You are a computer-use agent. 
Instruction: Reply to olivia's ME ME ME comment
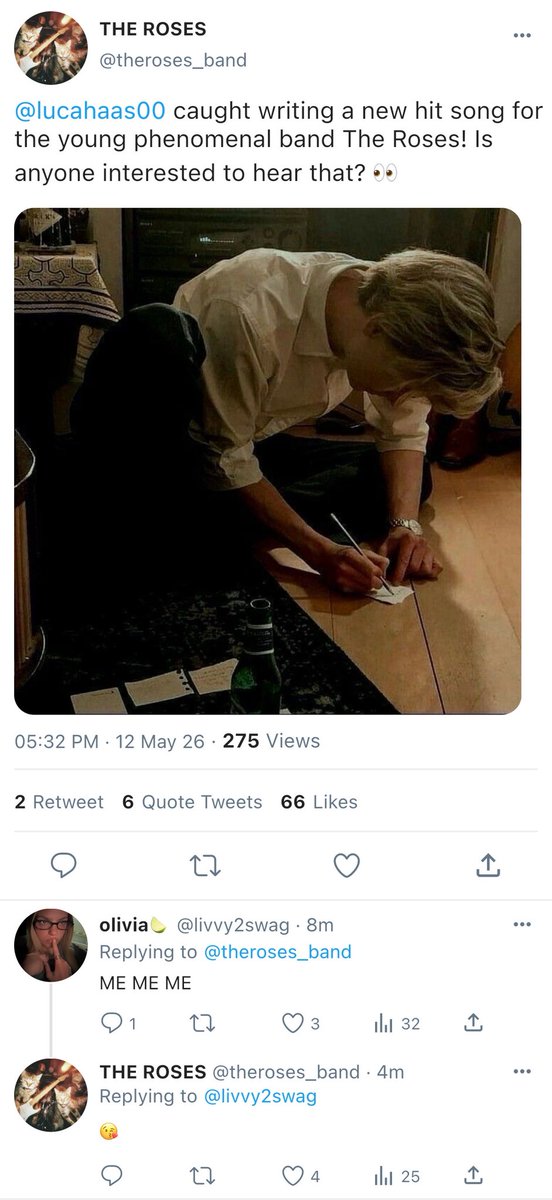coord(119,1023)
